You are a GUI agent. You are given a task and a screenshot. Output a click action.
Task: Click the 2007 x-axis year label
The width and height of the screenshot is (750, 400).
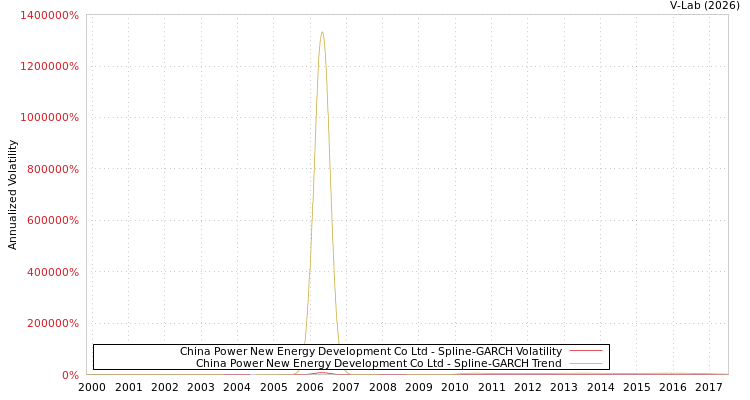(x=346, y=387)
